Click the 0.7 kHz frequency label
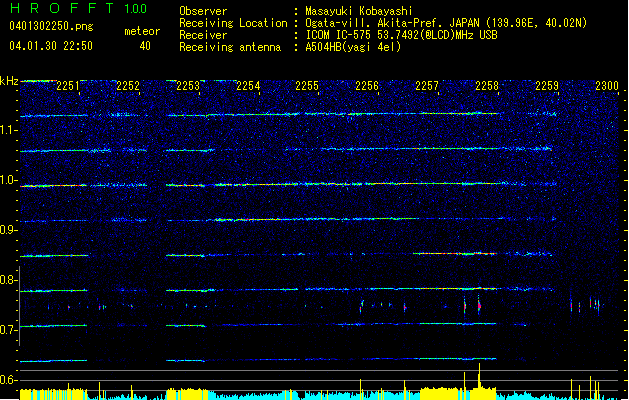The height and width of the screenshot is (400, 629). tap(9, 330)
